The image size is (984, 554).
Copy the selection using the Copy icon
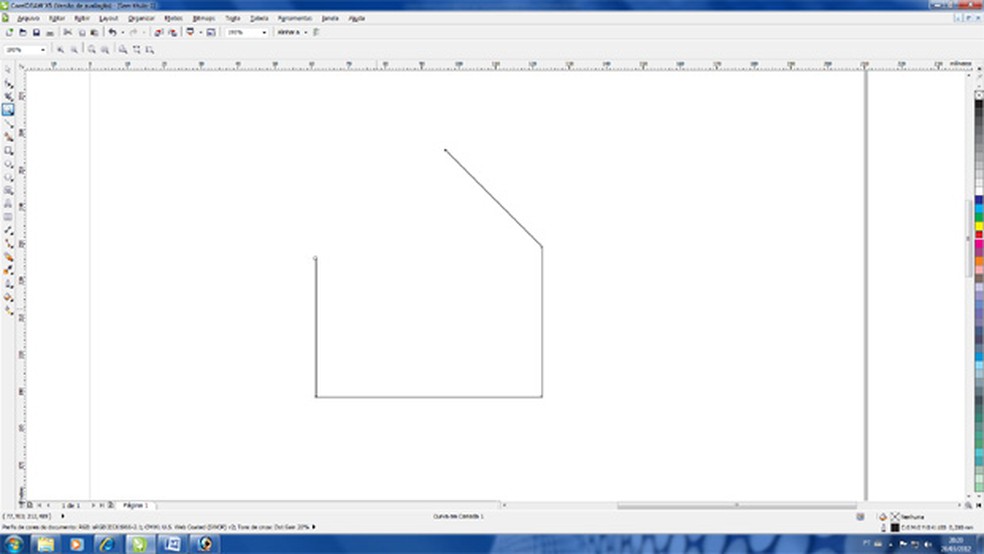point(82,32)
